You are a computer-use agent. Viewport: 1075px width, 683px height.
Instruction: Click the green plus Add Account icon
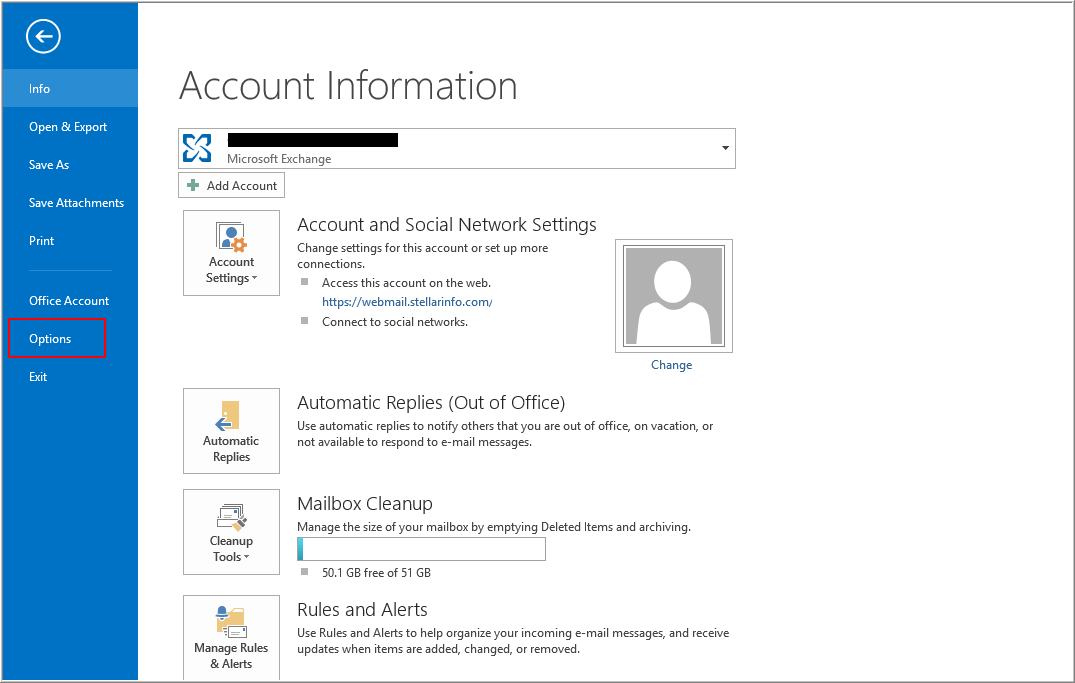pos(194,185)
